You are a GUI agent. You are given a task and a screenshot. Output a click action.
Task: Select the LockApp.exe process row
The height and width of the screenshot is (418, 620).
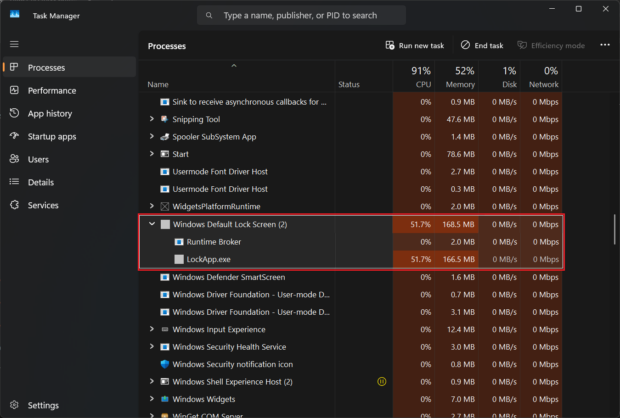[351, 259]
